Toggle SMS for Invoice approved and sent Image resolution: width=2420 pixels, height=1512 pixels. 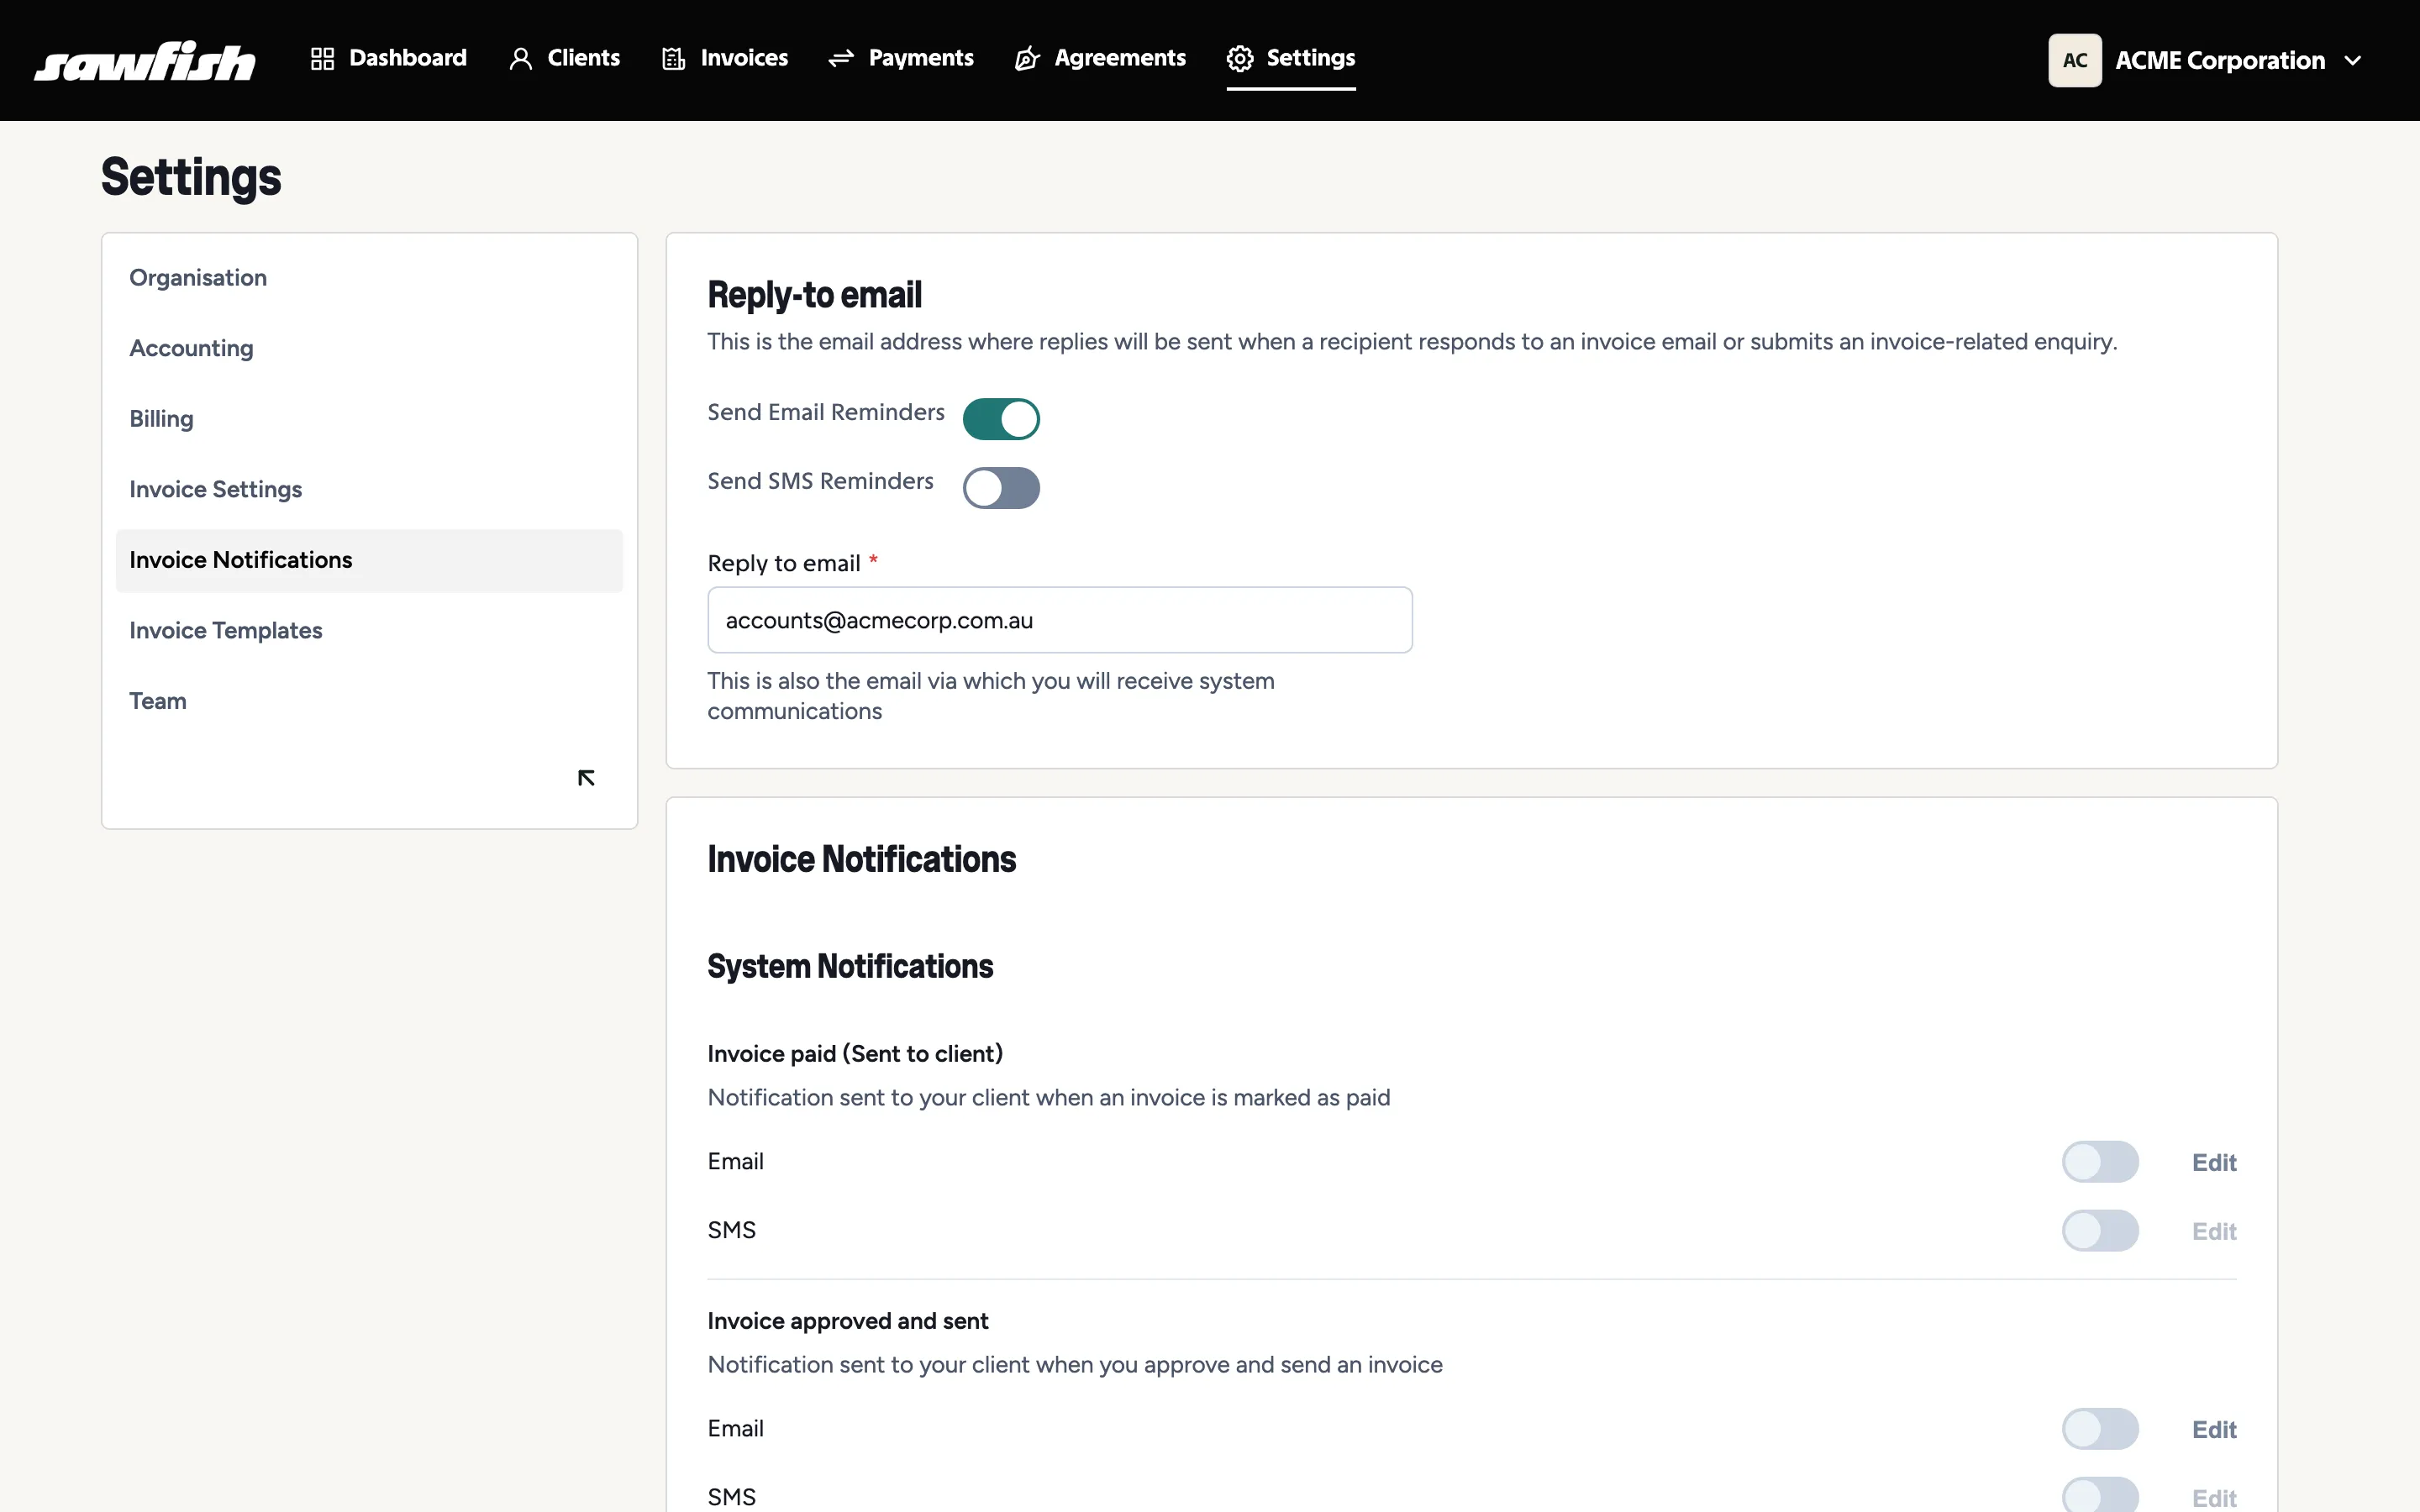[2100, 1497]
